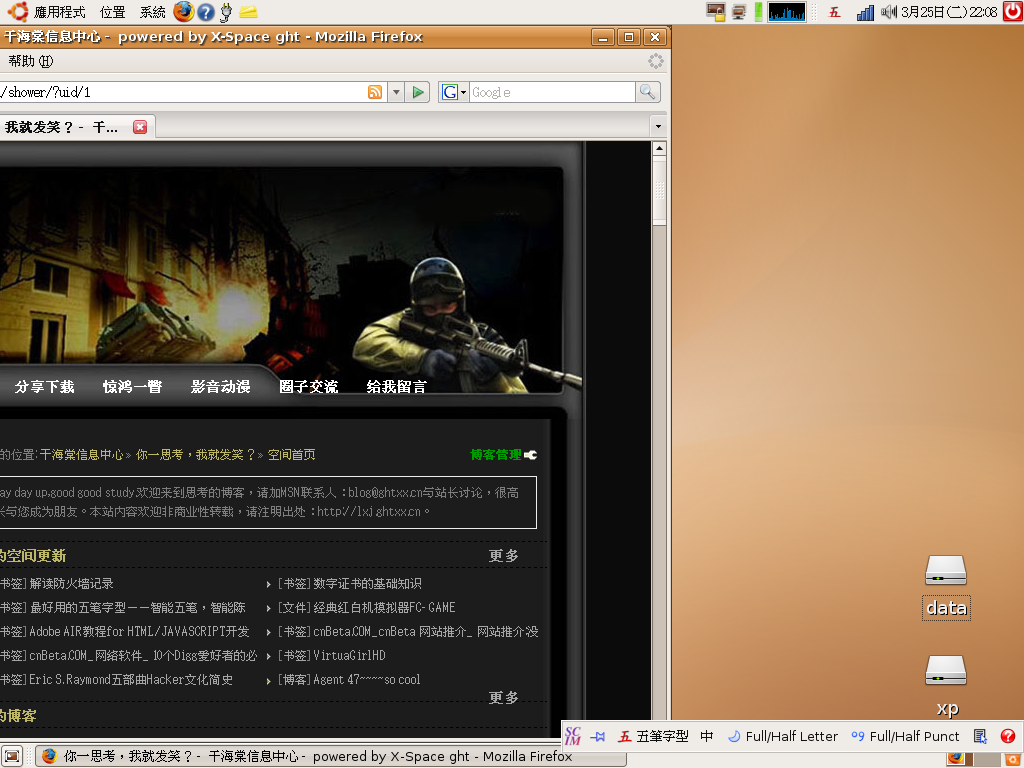Viewport: 1024px width, 768px height.
Task: Click the network monitor computers icon
Action: [x=739, y=12]
